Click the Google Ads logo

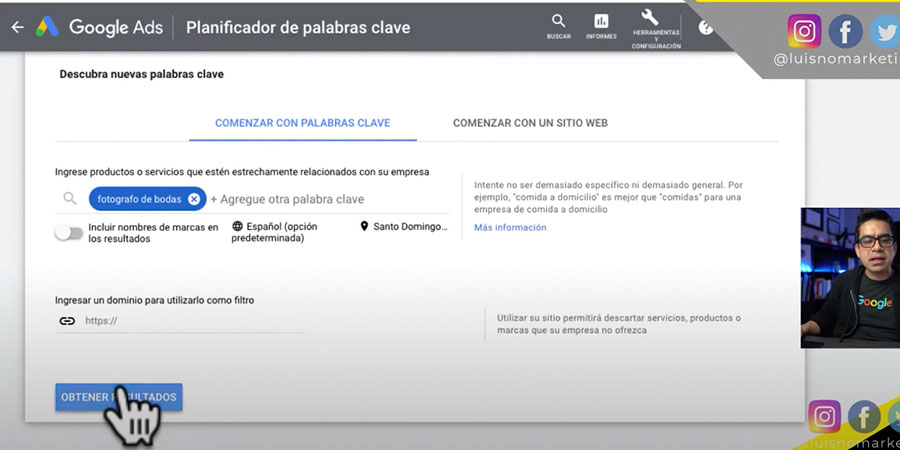[x=47, y=27]
